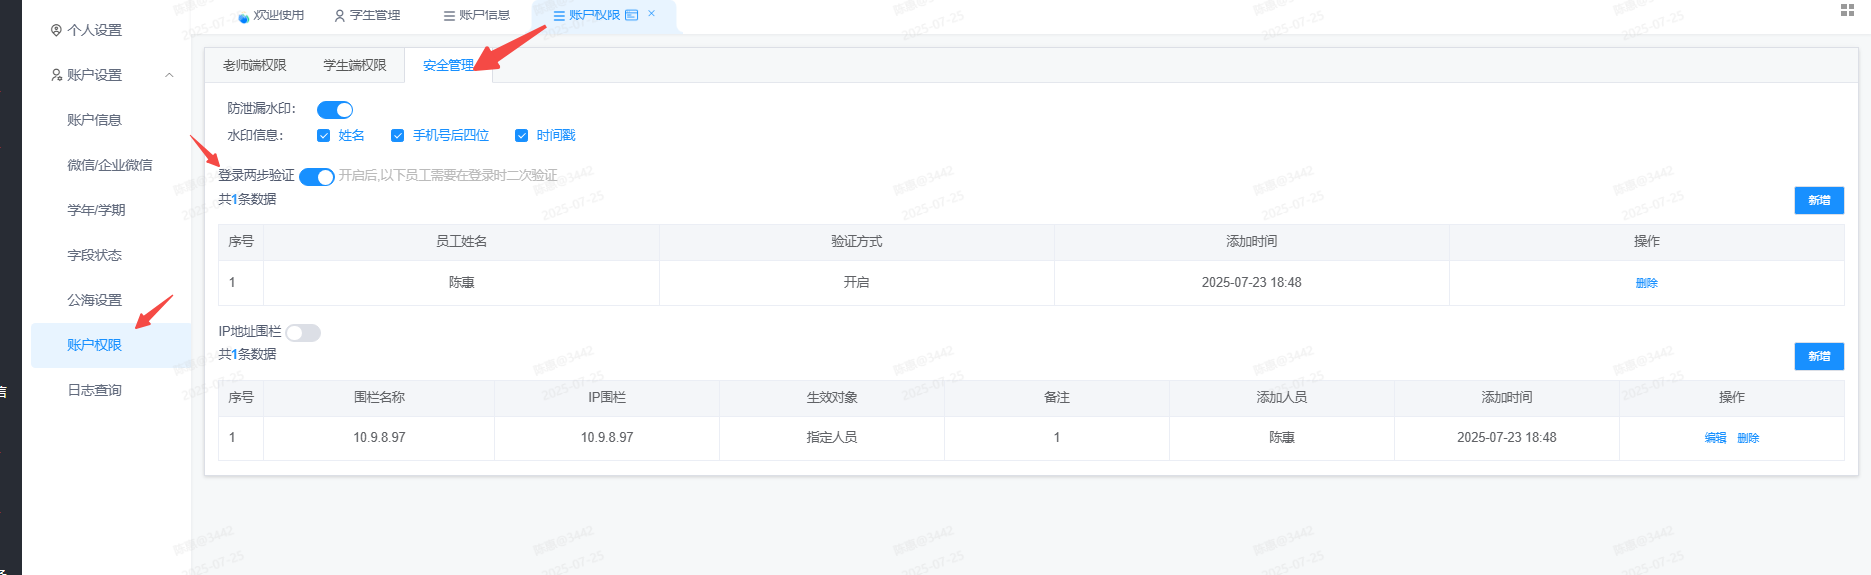Open 日志查询 in the sidebar

click(x=94, y=390)
